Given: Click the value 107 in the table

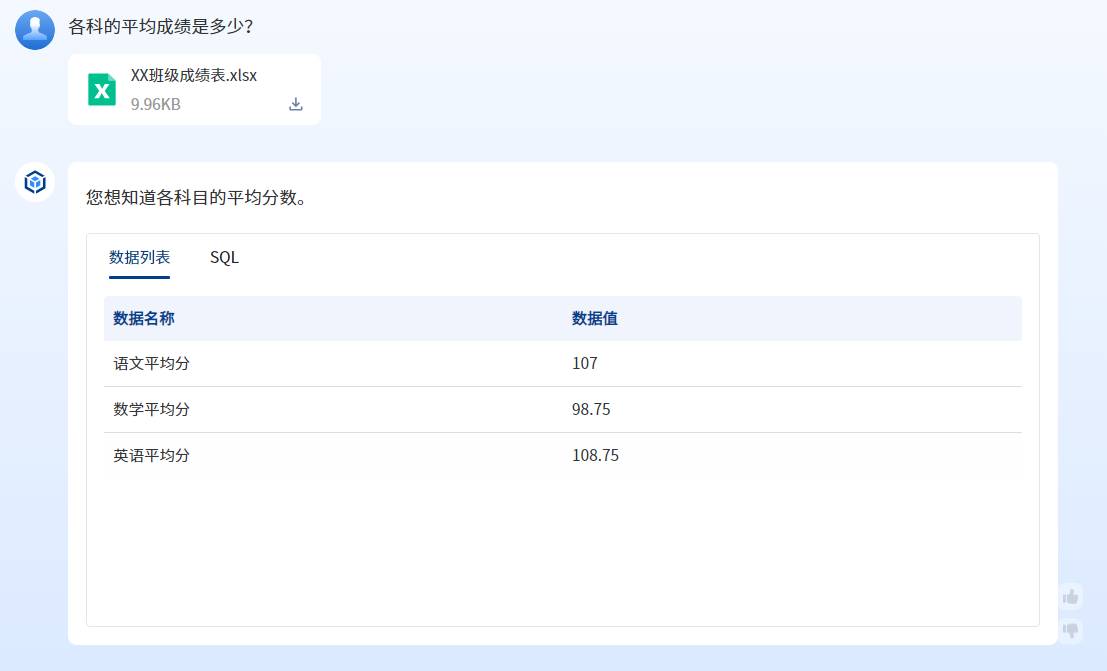Looking at the screenshot, I should click(x=585, y=364).
